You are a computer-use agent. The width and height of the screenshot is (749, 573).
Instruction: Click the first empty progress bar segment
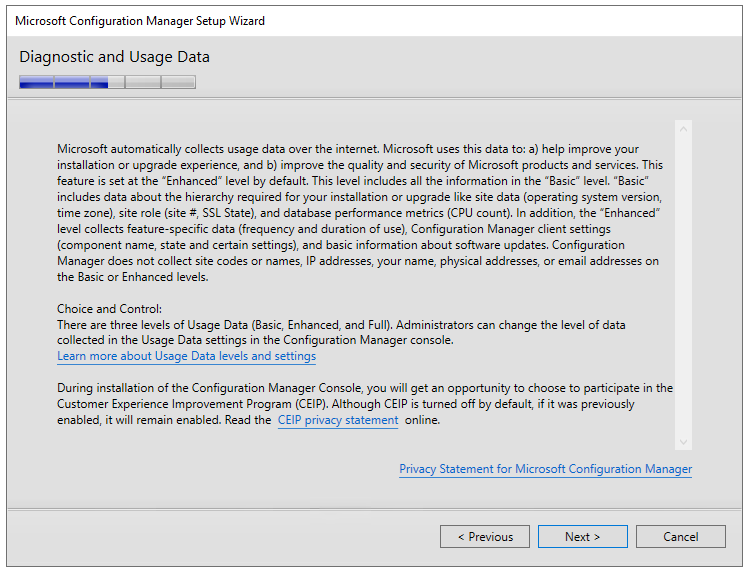click(x=143, y=82)
